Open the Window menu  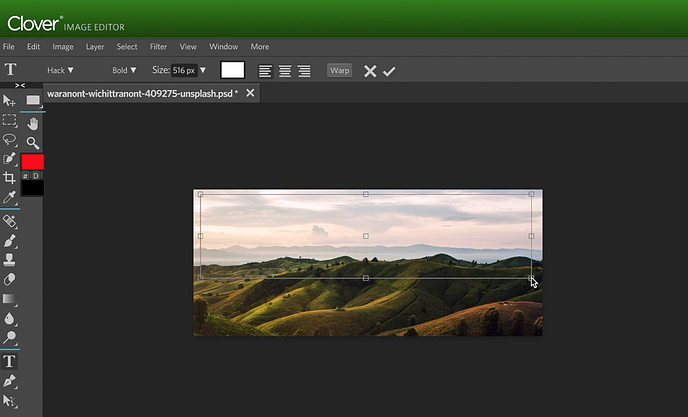[223, 47]
